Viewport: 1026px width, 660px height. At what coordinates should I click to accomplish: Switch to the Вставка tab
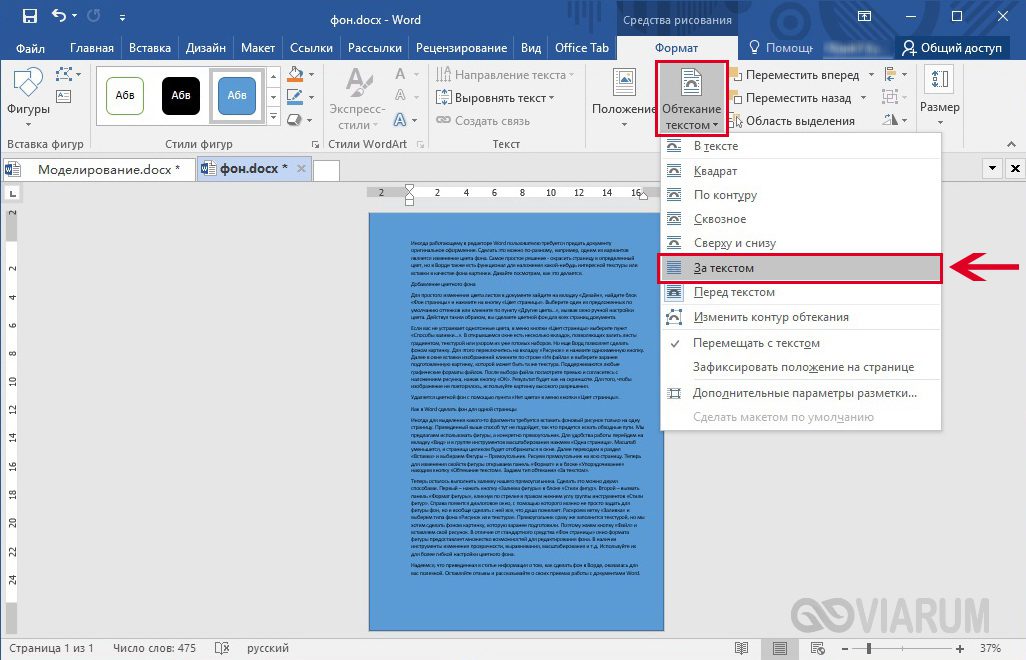pyautogui.click(x=150, y=48)
